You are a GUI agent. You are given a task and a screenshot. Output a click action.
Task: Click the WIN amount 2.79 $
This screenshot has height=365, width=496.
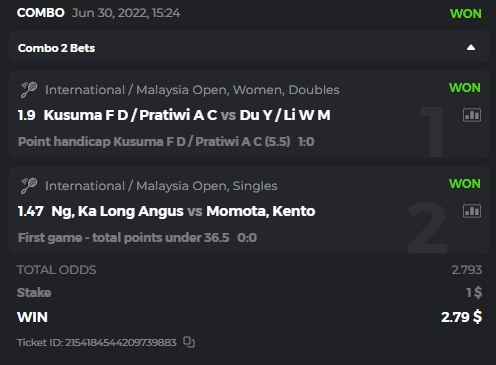[x=461, y=317]
